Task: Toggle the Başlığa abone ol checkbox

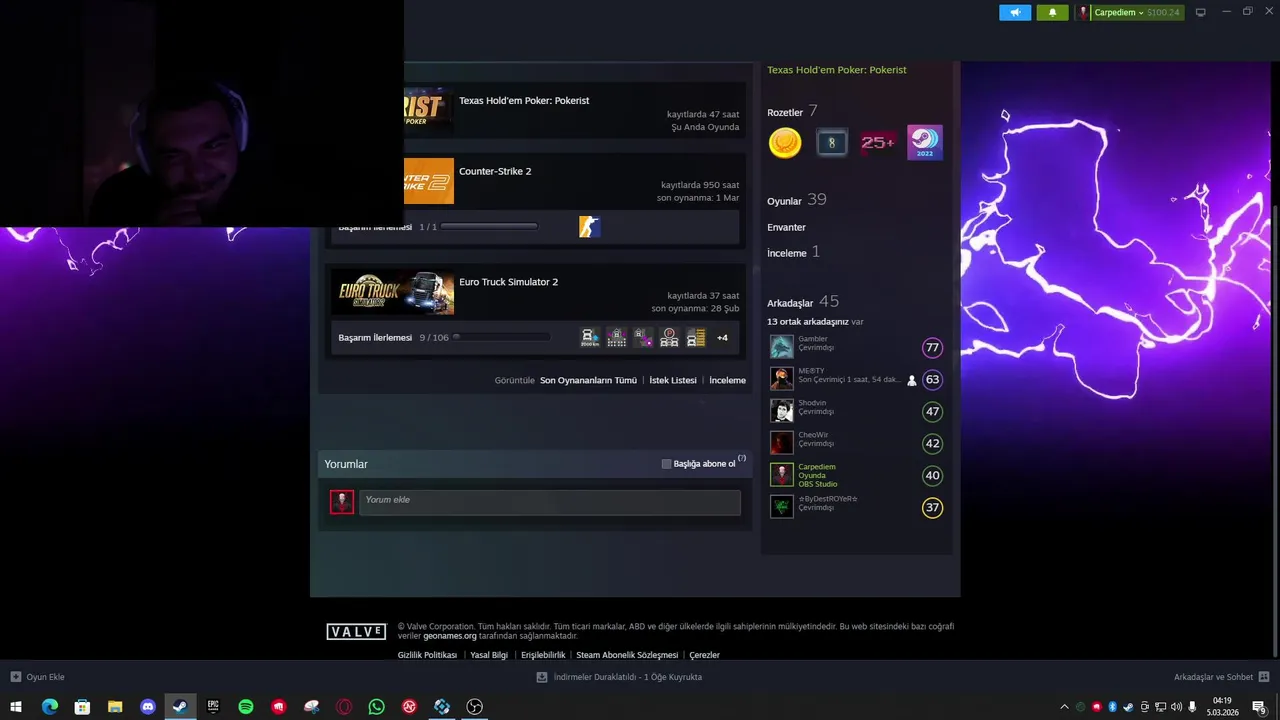Action: tap(666, 464)
